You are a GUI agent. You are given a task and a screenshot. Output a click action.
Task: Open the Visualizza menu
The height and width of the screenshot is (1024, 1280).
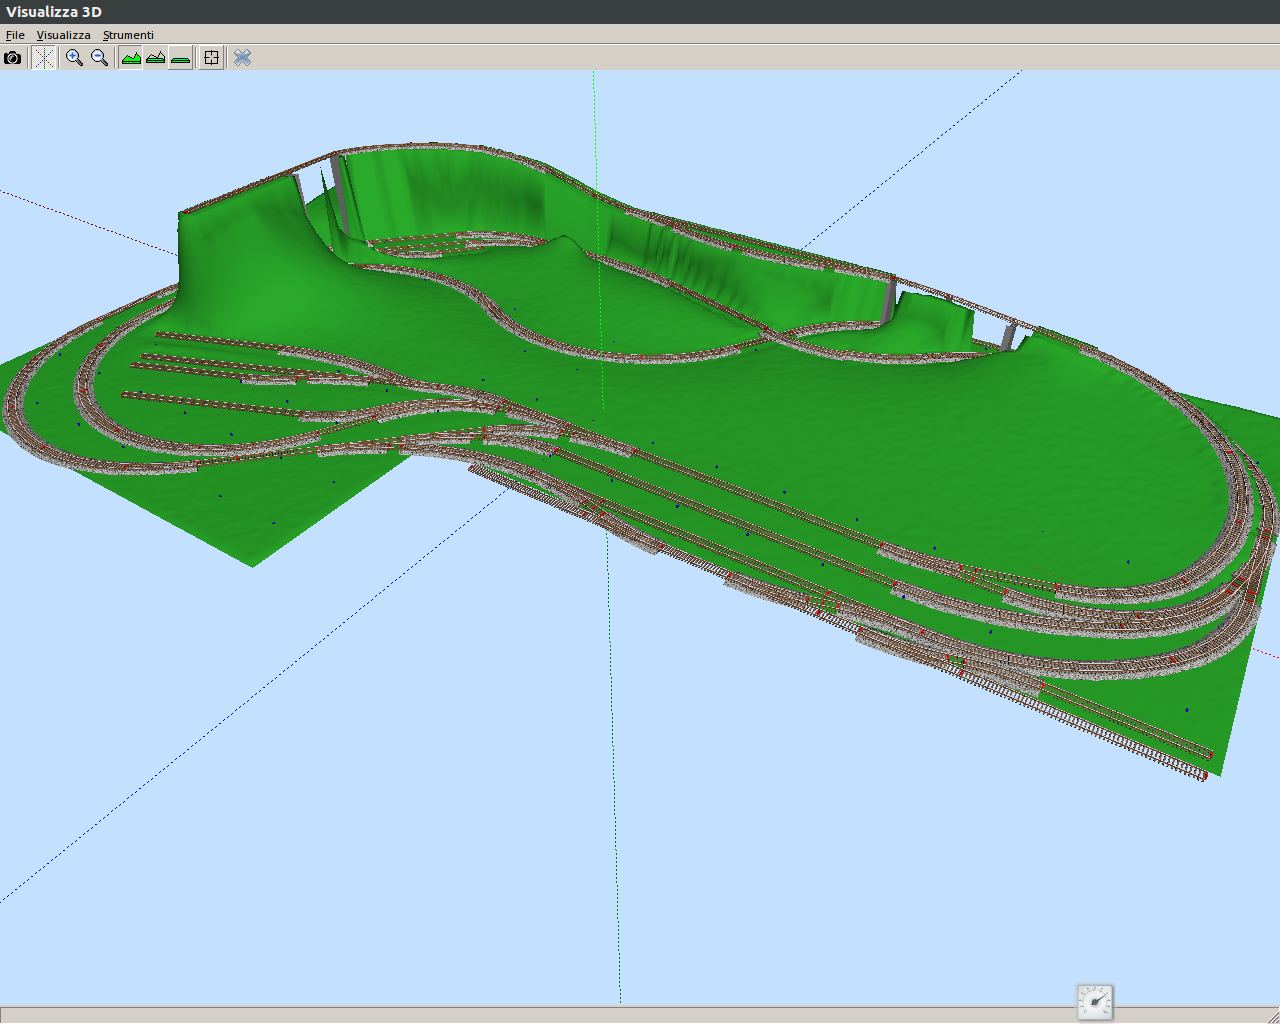coord(63,35)
